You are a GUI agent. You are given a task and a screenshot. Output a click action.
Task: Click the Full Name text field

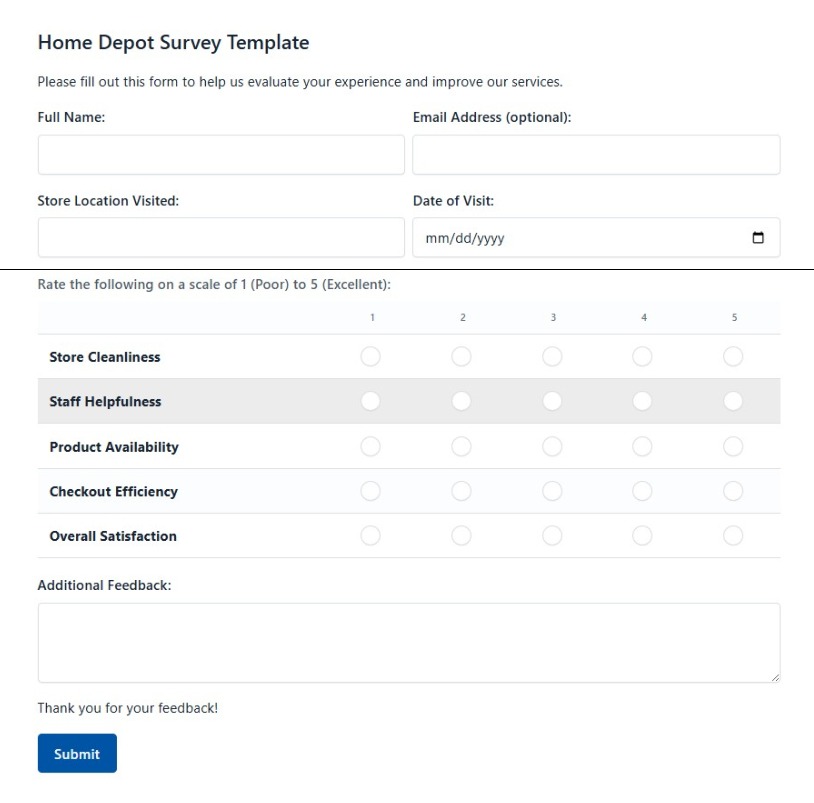pos(220,154)
